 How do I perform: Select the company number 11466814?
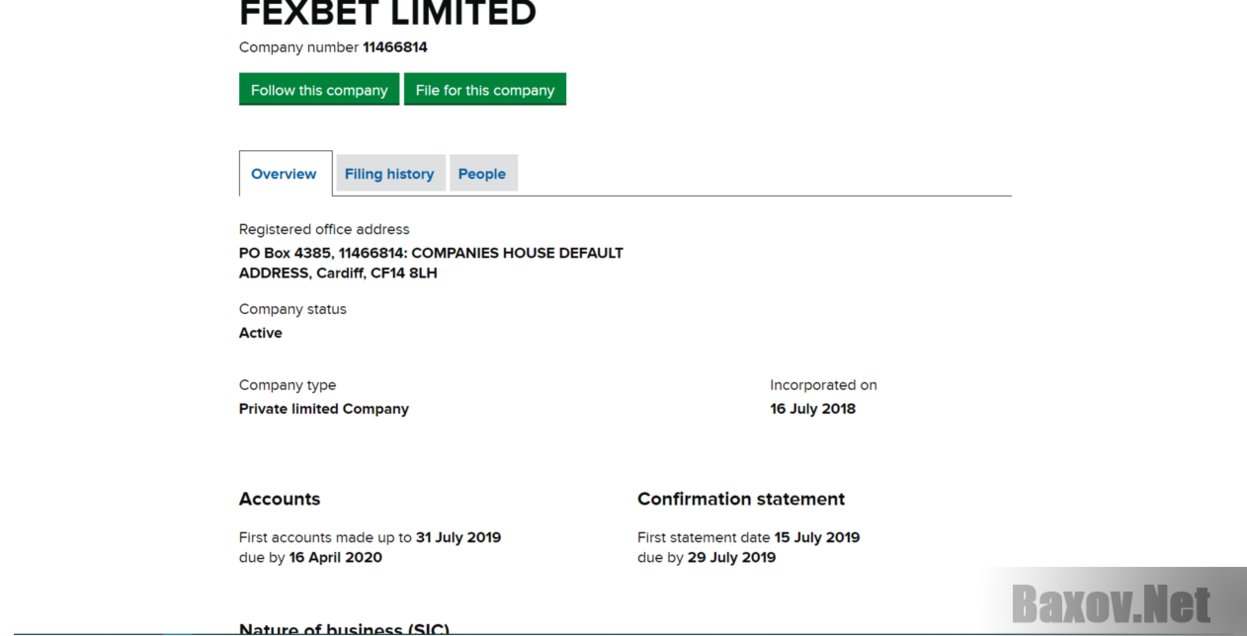click(x=395, y=47)
